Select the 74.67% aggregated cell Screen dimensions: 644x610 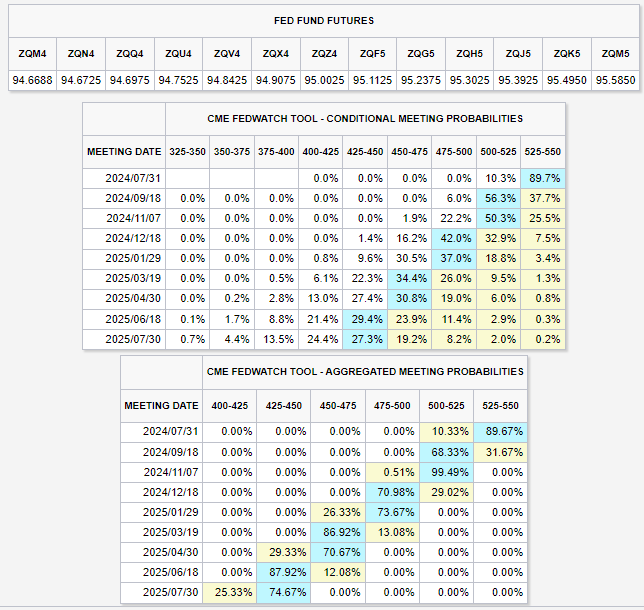tap(284, 592)
